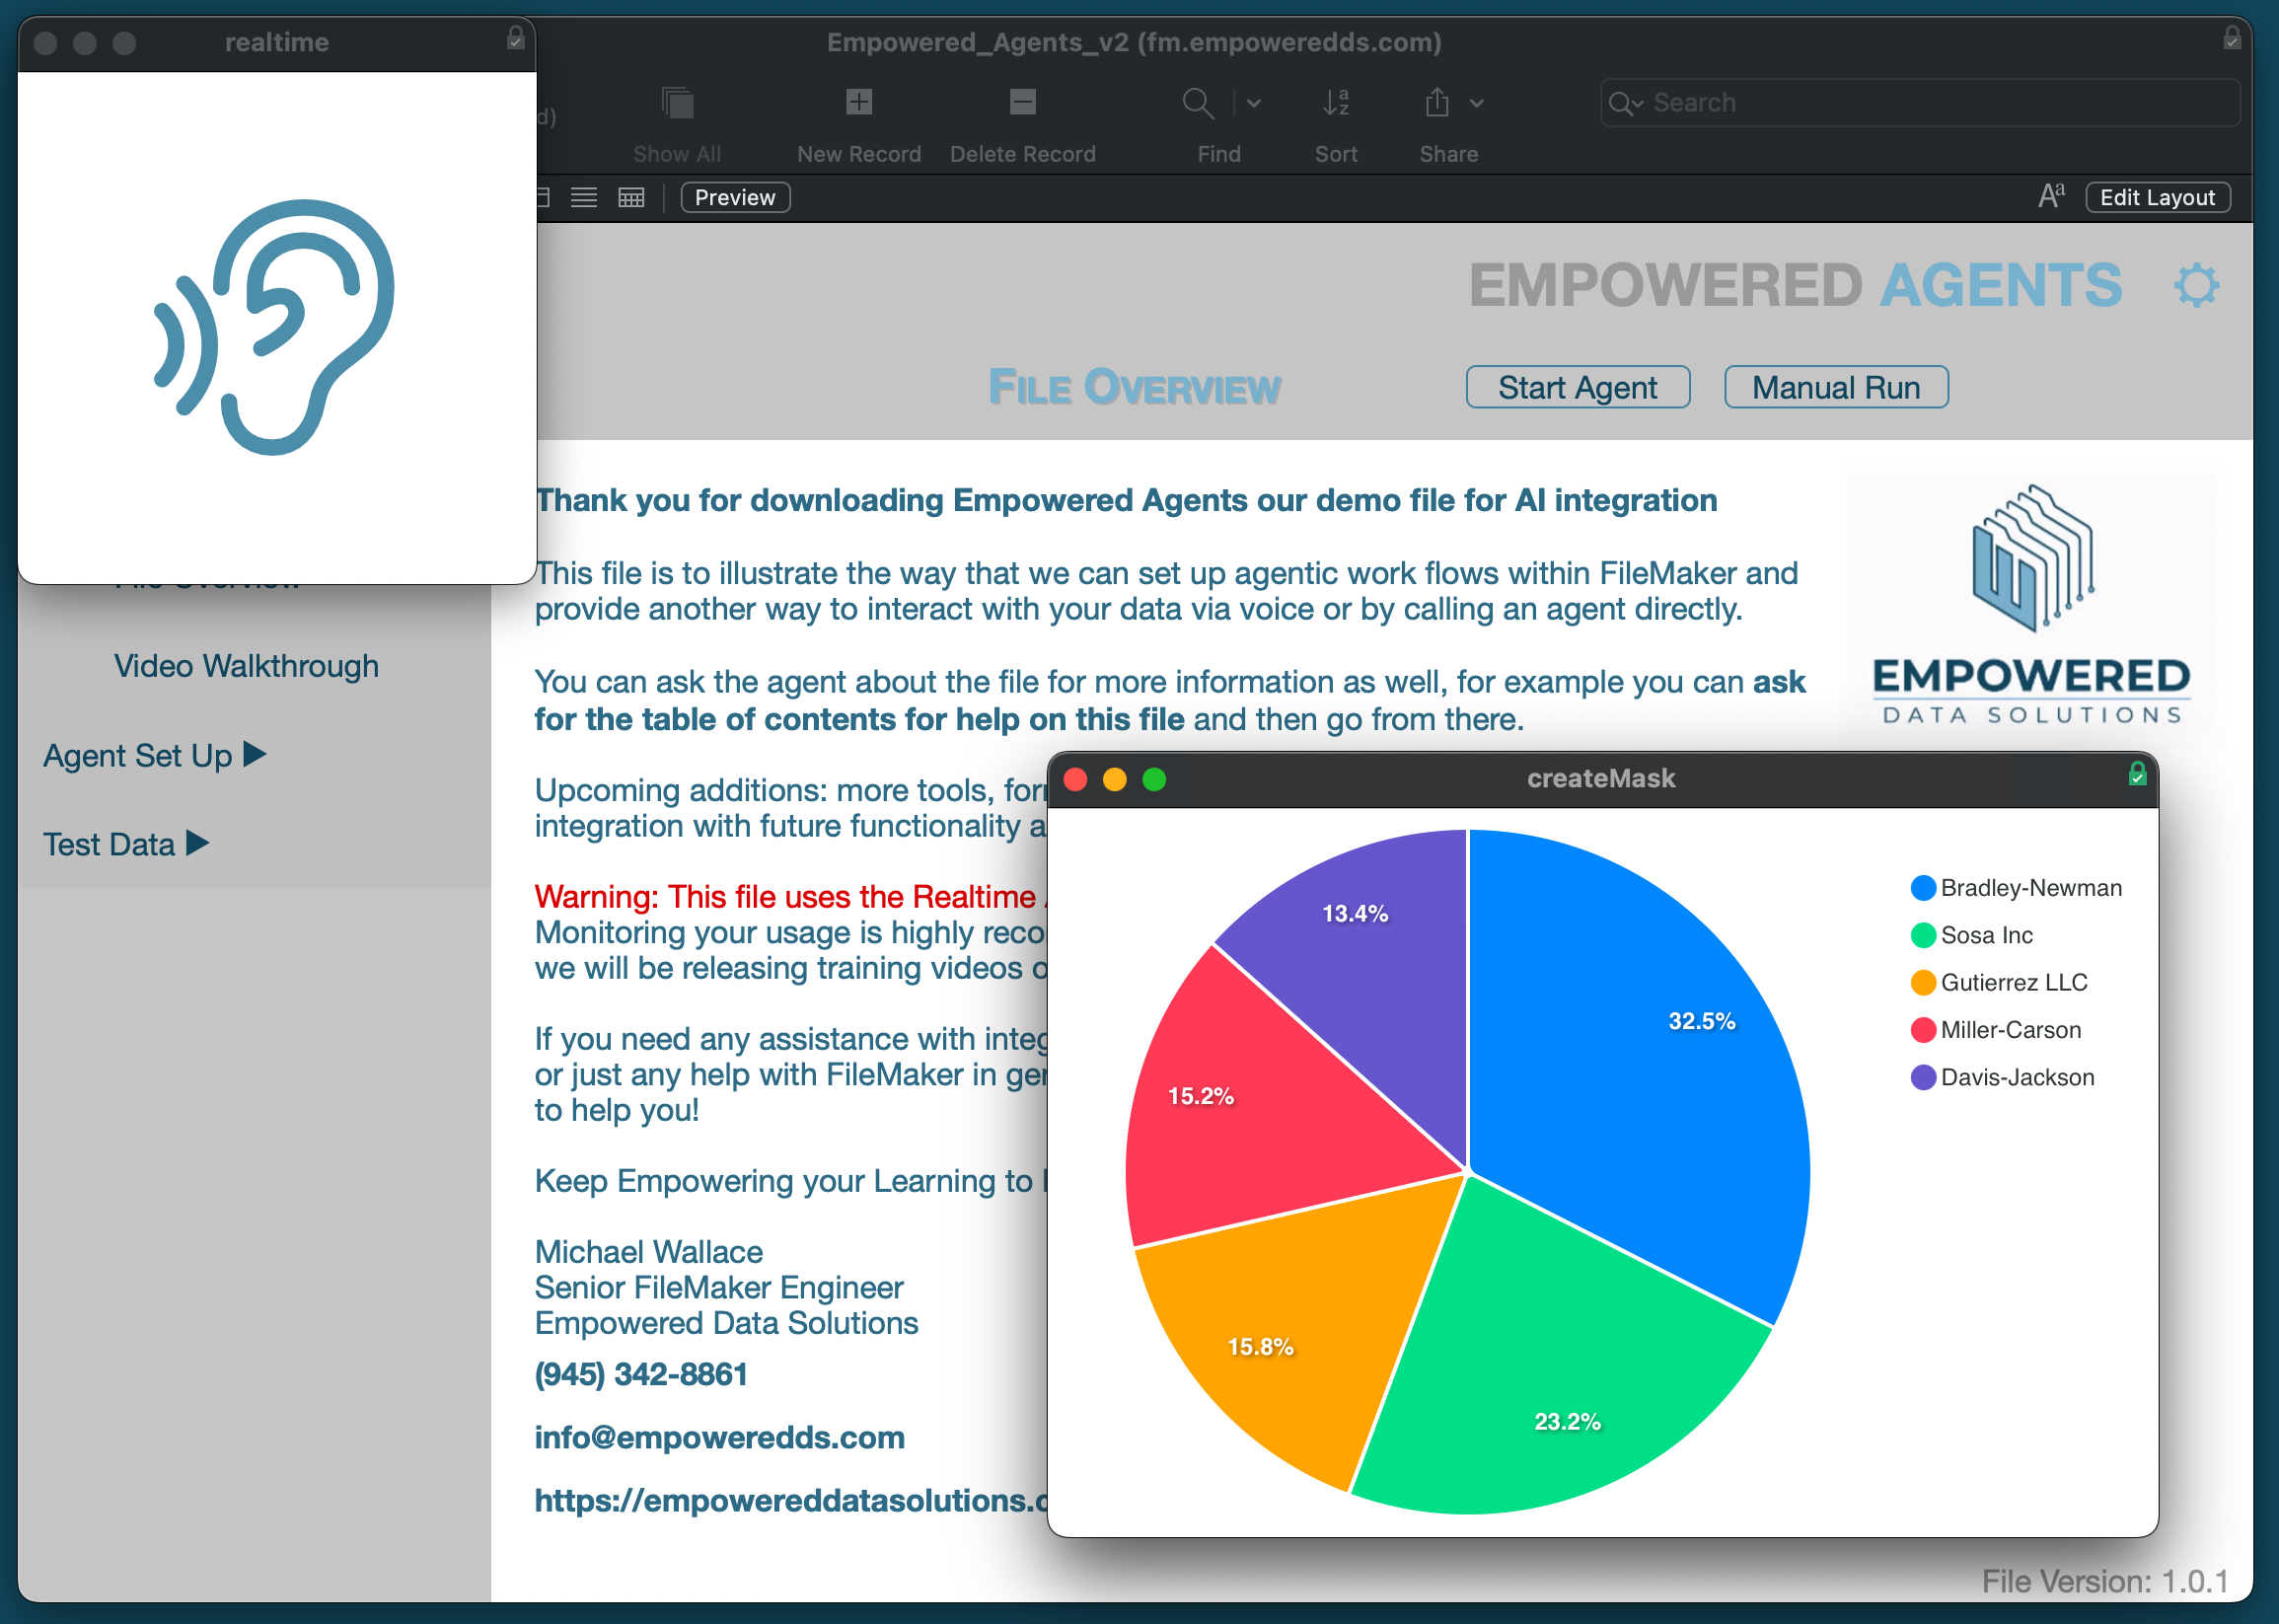Switch to List view
2279x1624 pixels.
[x=584, y=197]
